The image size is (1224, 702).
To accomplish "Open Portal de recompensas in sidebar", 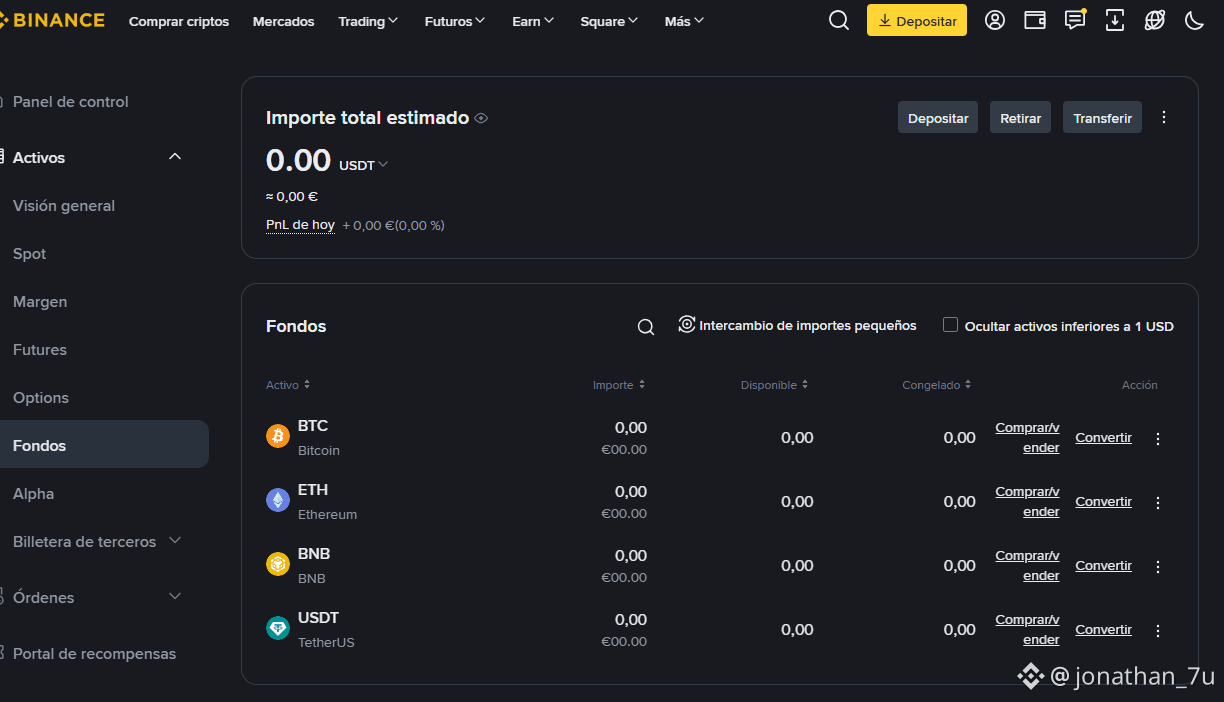I will pyautogui.click(x=94, y=654).
